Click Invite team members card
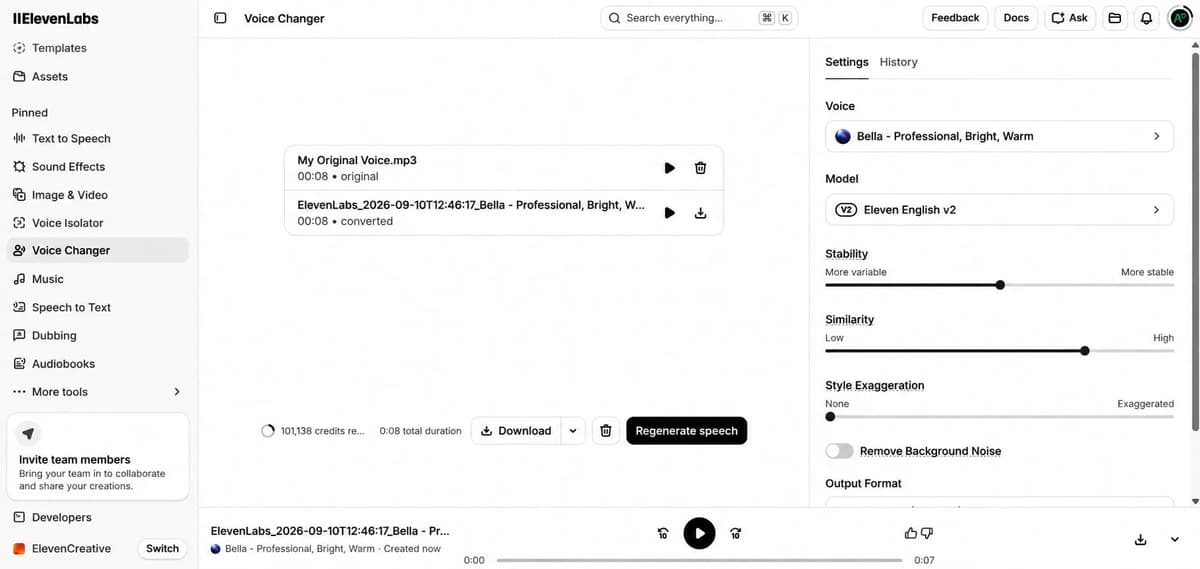 click(x=97, y=456)
